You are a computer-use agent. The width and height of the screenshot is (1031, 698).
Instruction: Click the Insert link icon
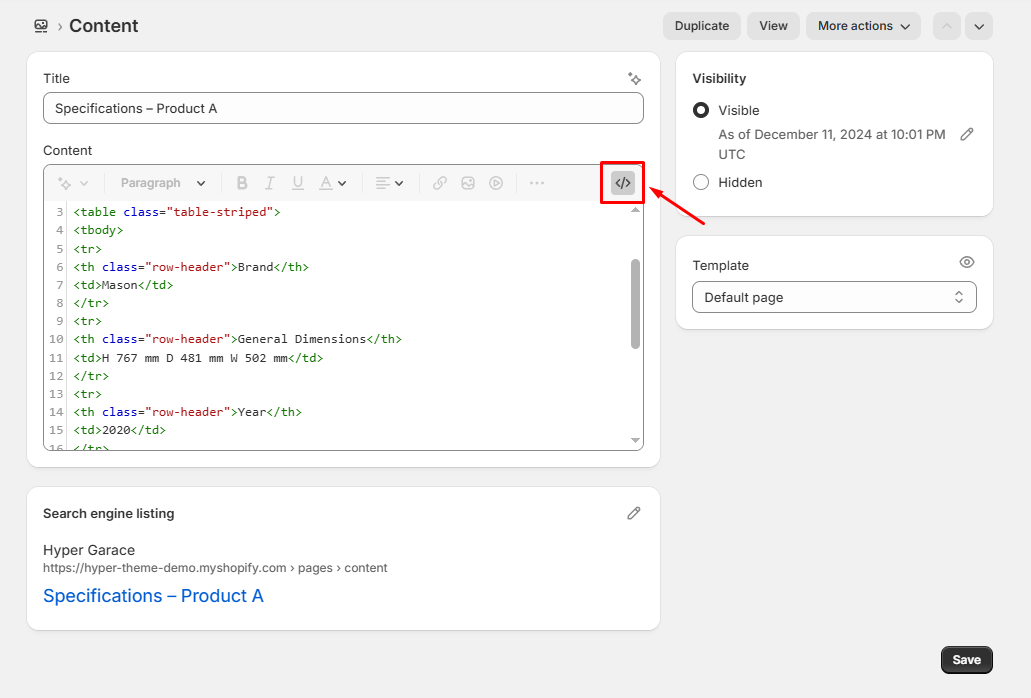point(439,183)
